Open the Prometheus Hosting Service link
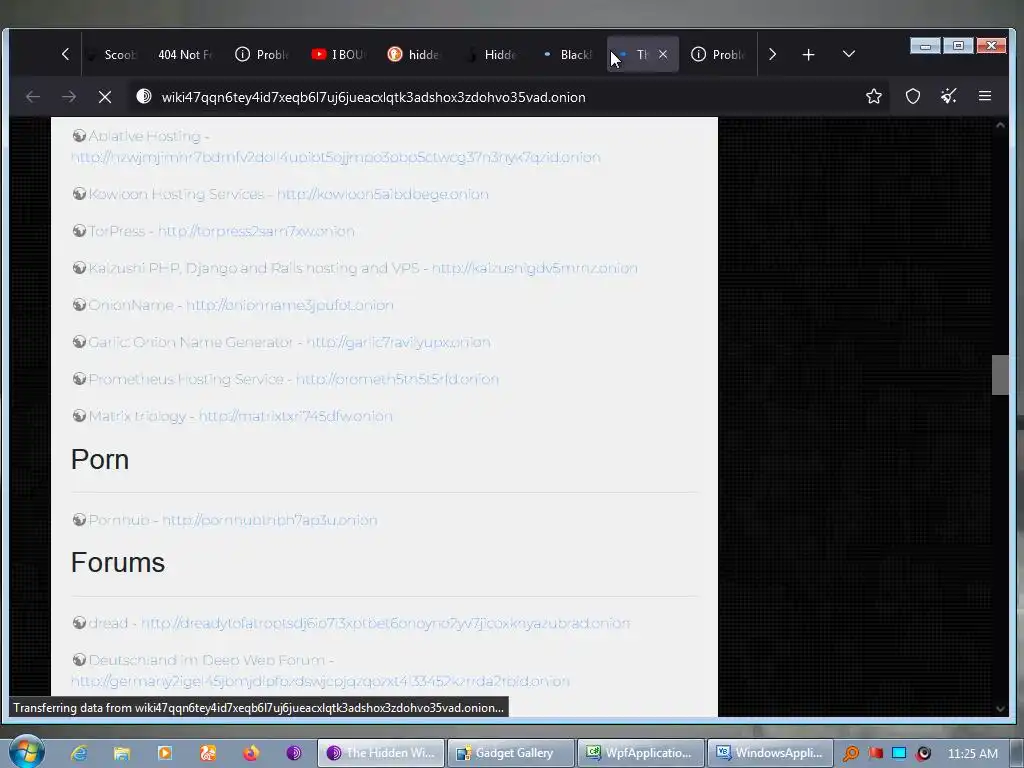The height and width of the screenshot is (768, 1024). pyautogui.click(x=397, y=379)
